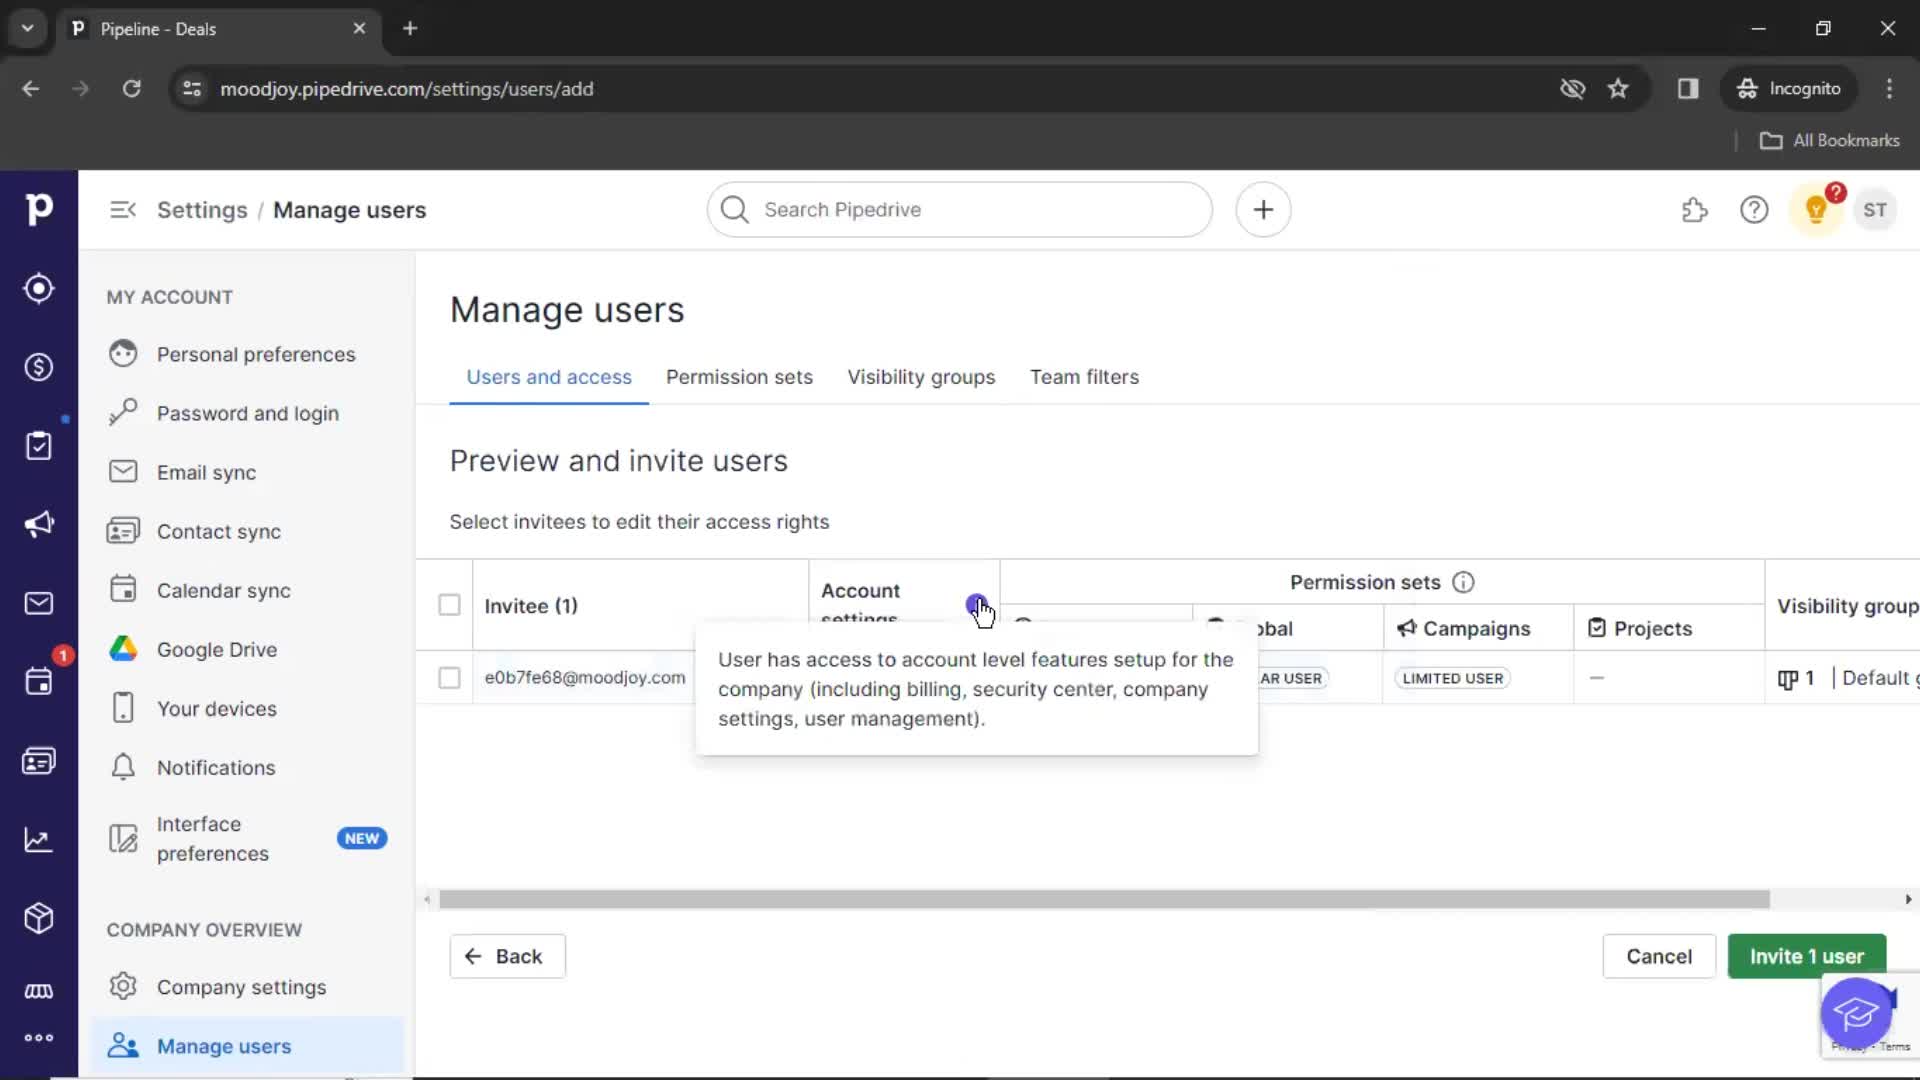The height and width of the screenshot is (1080, 1920).
Task: Select the Visibility groups tab
Action: (922, 377)
